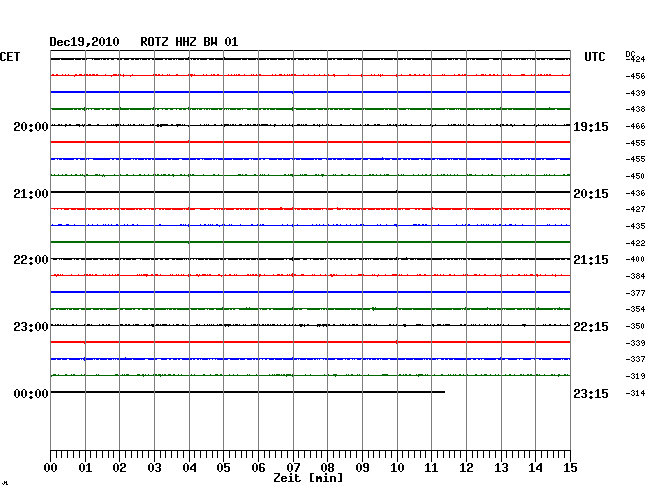650x494 pixels.
Task: Click the DC offset value -384
Action: 635,276
